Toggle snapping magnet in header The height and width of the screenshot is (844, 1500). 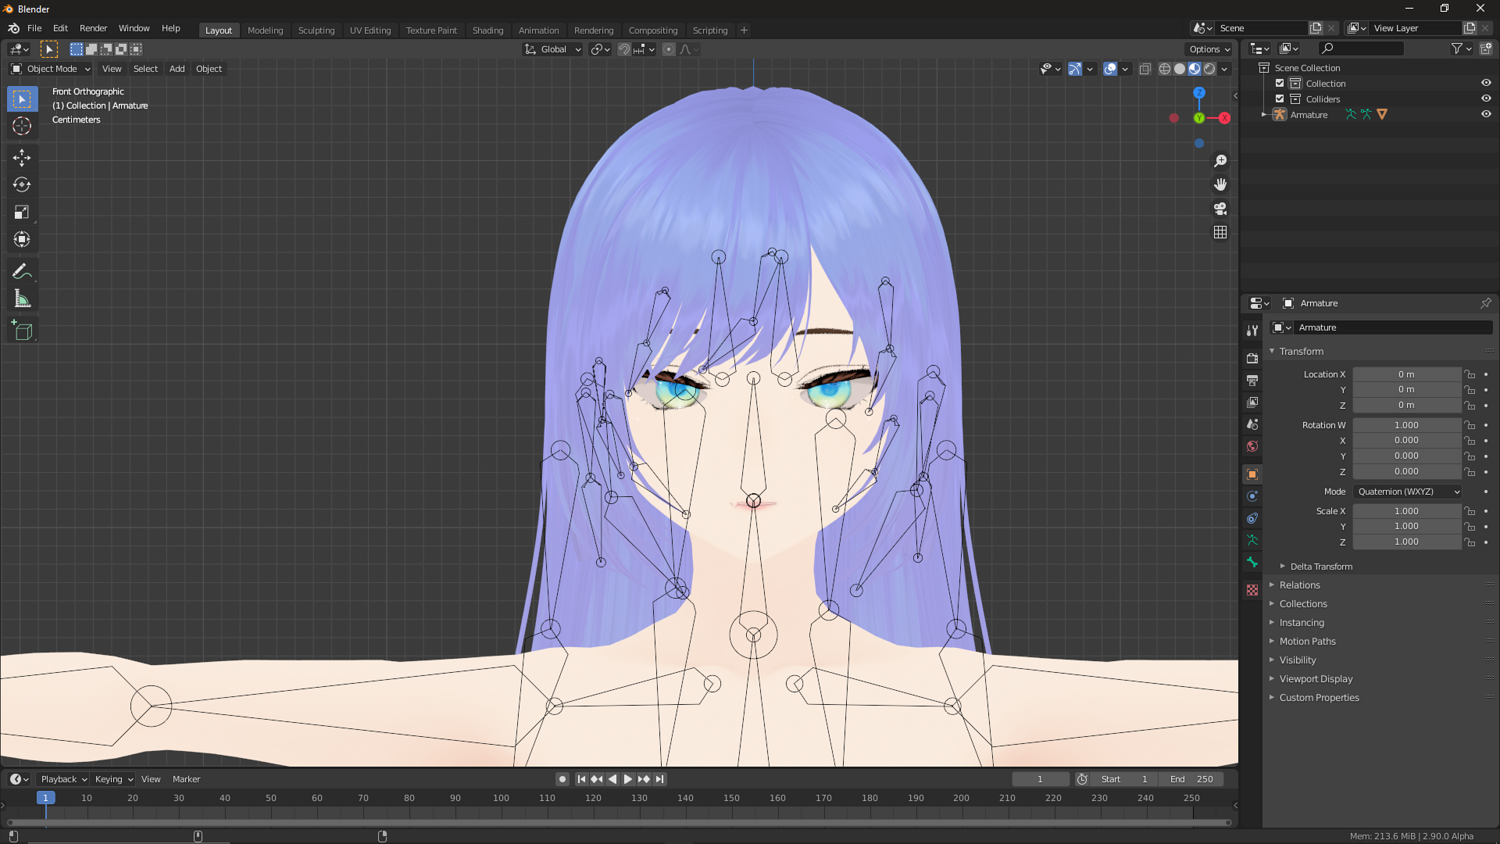[624, 49]
